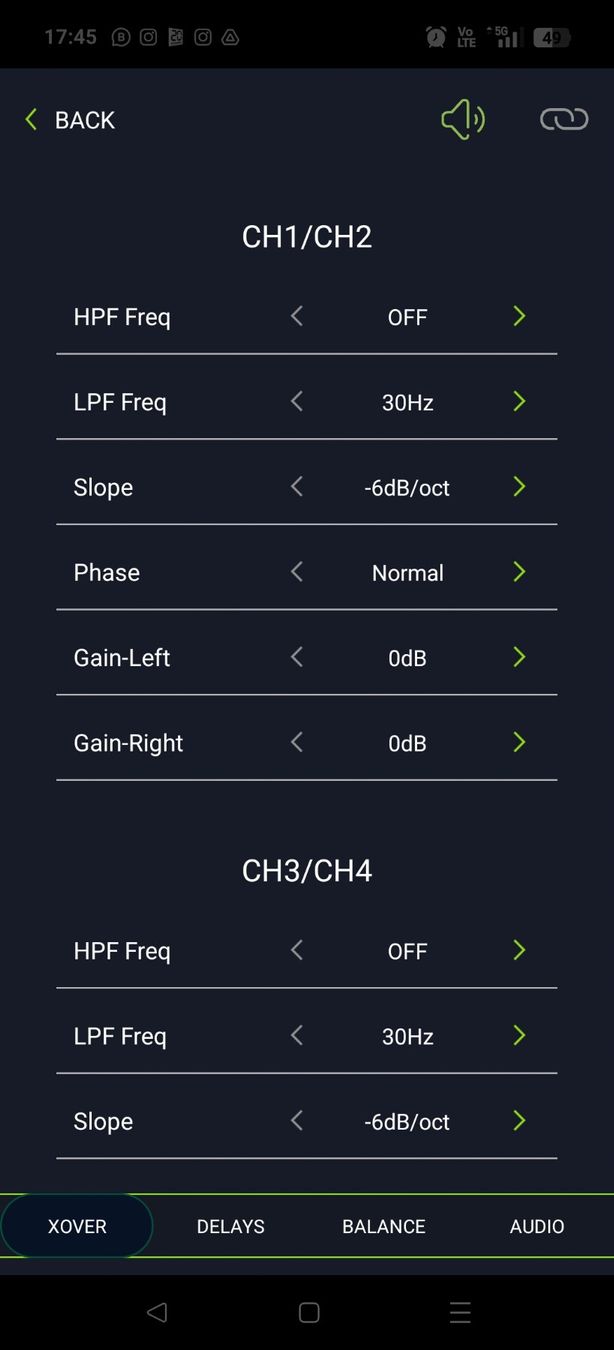Image resolution: width=614 pixels, height=1350 pixels.
Task: Open the AUDIO tab
Action: pyautogui.click(x=537, y=1226)
